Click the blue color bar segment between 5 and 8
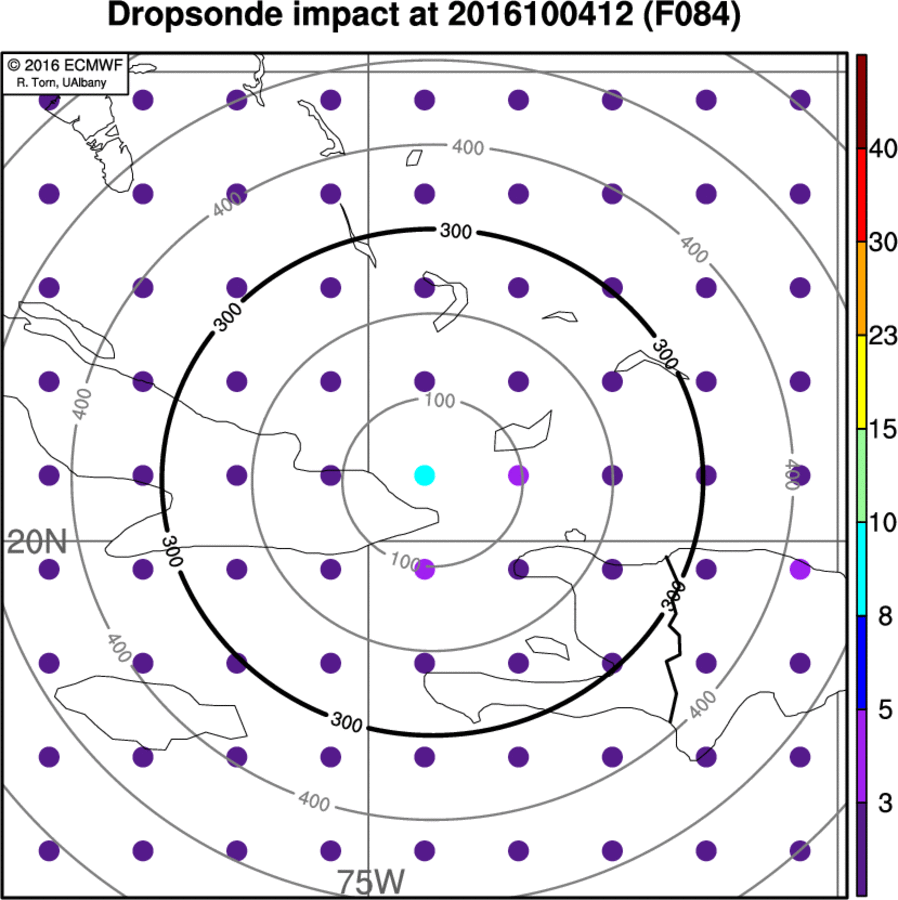The image size is (898, 900). (x=862, y=662)
